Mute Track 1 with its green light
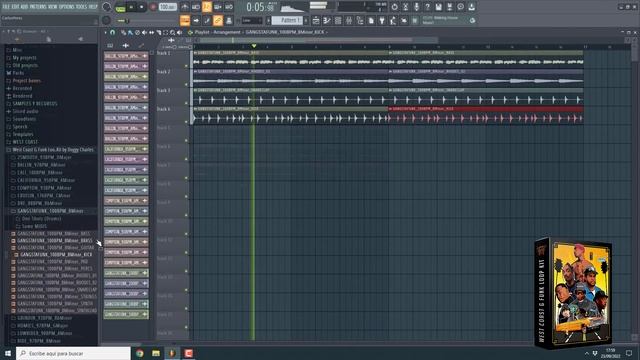 [x=186, y=66]
